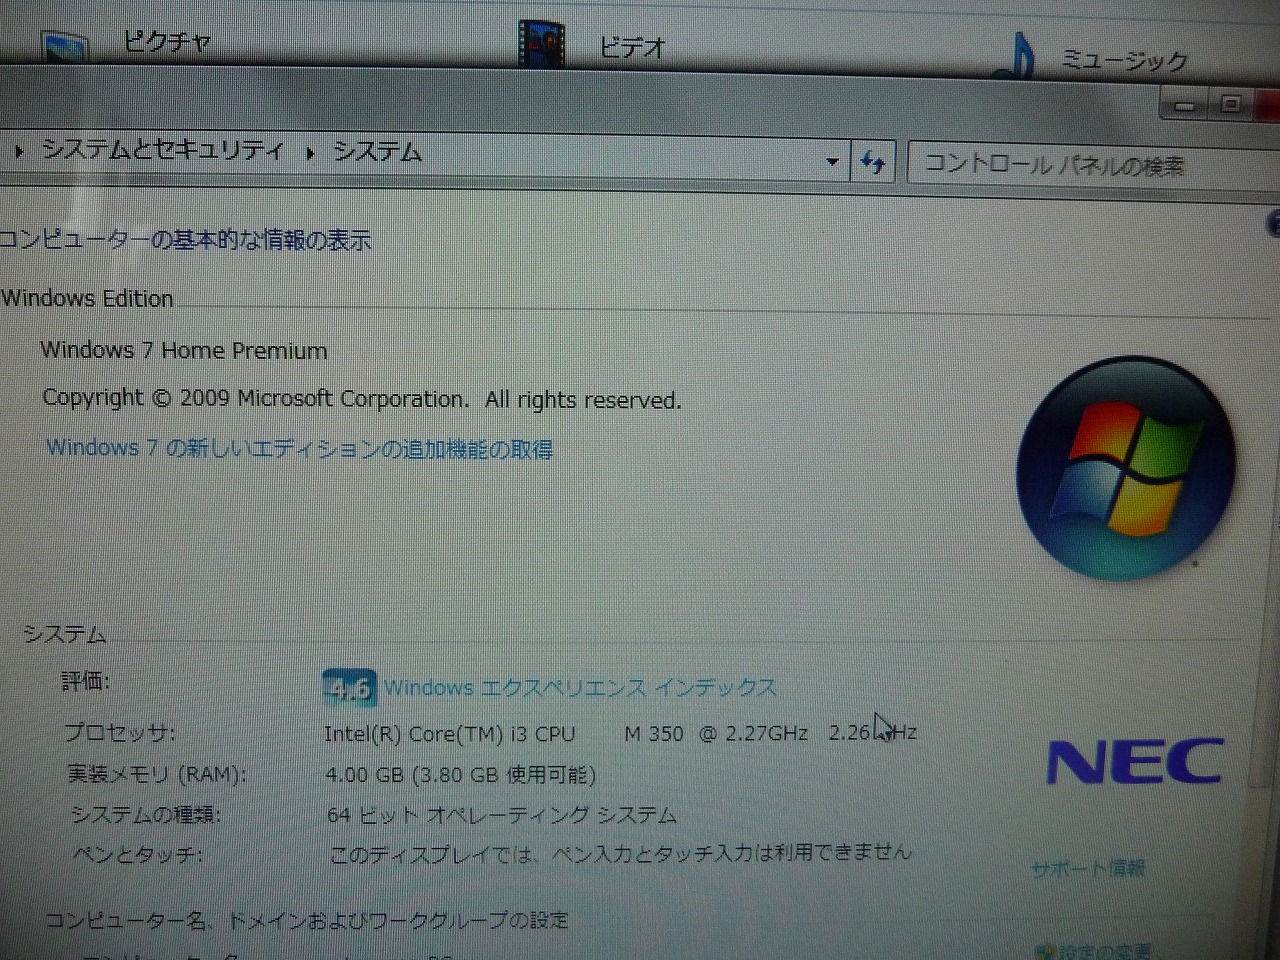
Task: Click the 4.6 experience index score badge
Action: click(x=349, y=688)
